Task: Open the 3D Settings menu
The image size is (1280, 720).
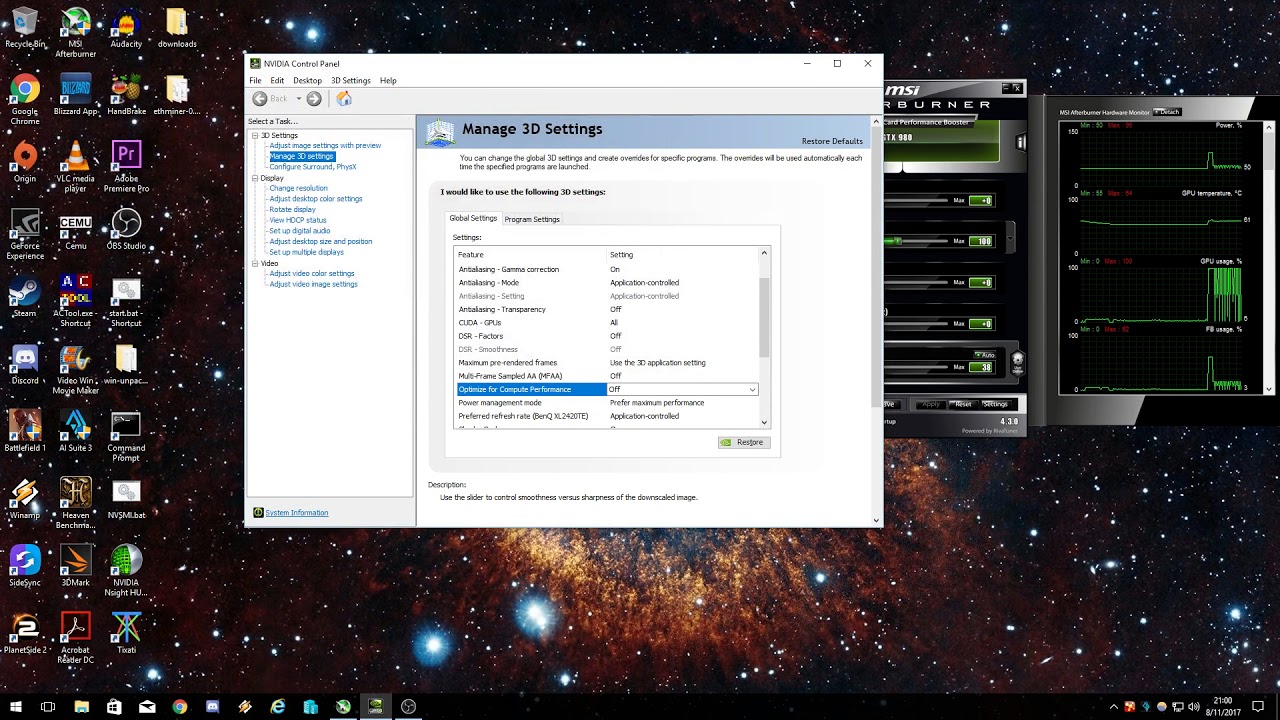Action: pos(351,80)
